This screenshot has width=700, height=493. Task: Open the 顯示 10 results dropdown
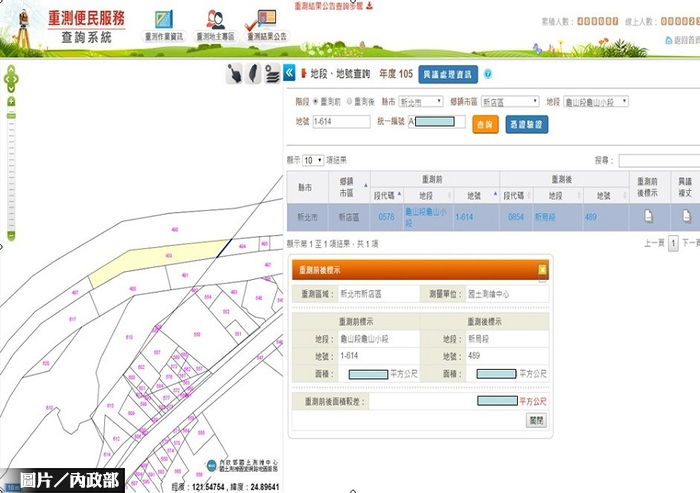313,160
